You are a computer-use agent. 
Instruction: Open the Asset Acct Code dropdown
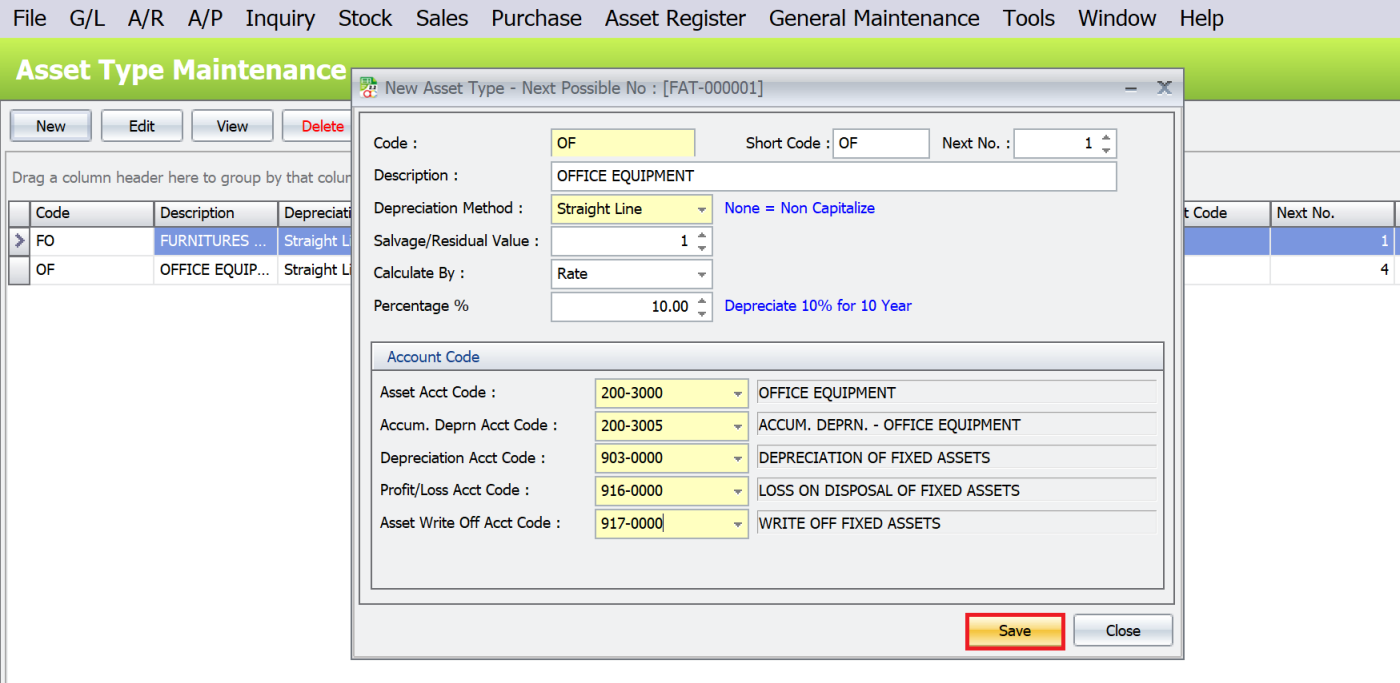[738, 394]
